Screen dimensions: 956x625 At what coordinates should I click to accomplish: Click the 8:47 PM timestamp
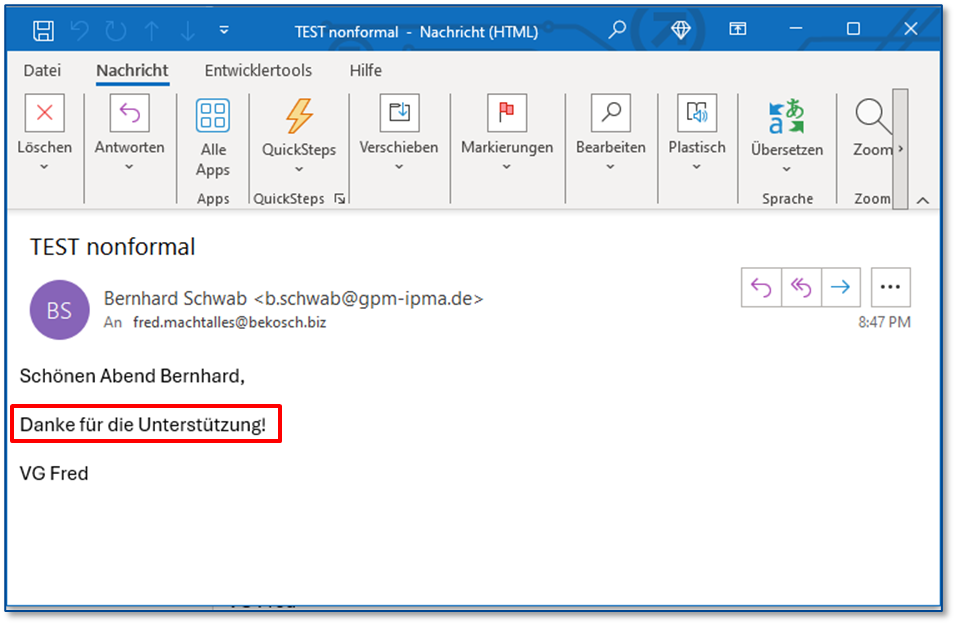click(884, 323)
